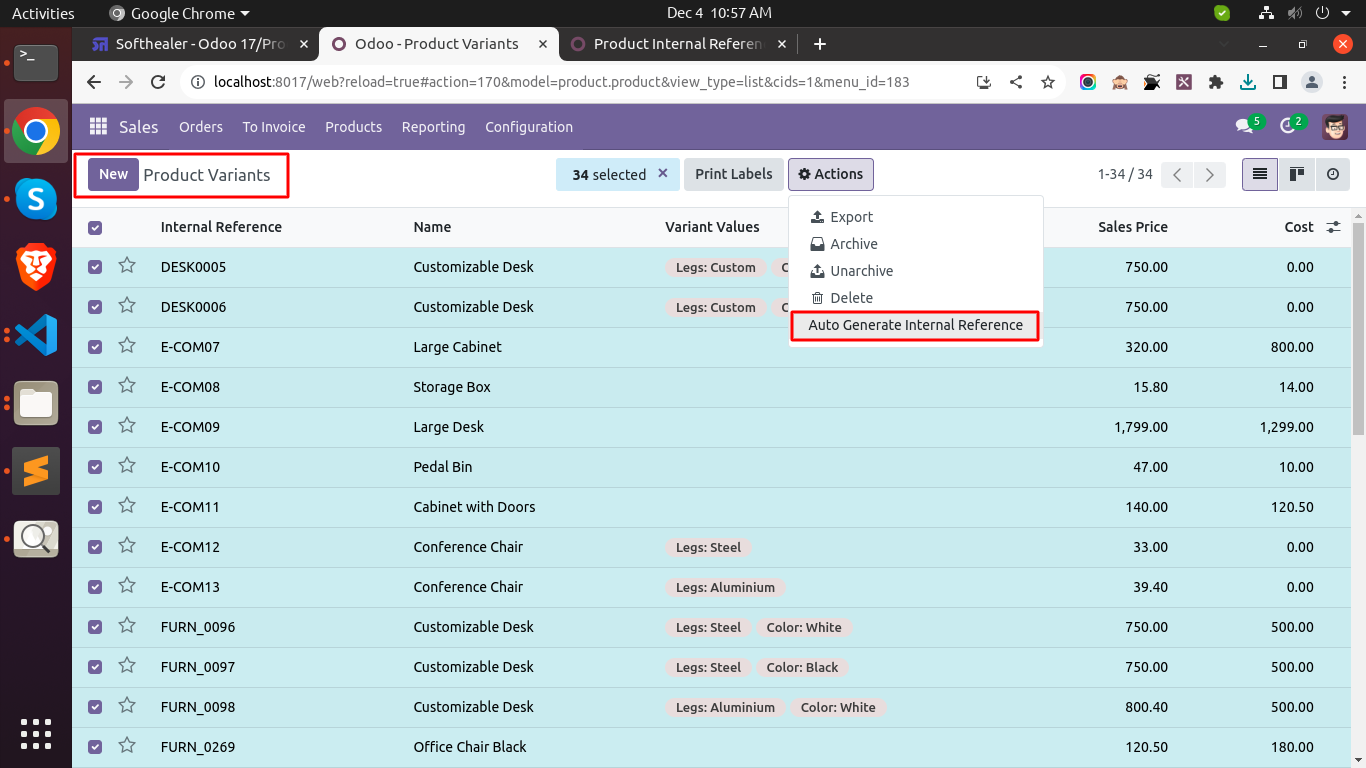Go to next page of records

point(1210,175)
